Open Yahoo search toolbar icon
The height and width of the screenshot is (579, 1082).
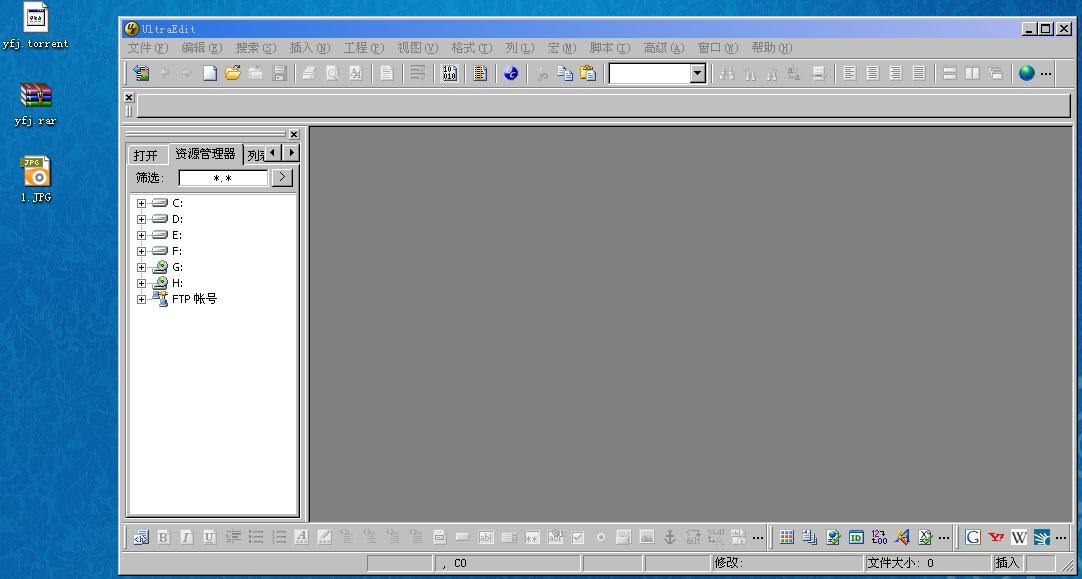pyautogui.click(x=996, y=537)
